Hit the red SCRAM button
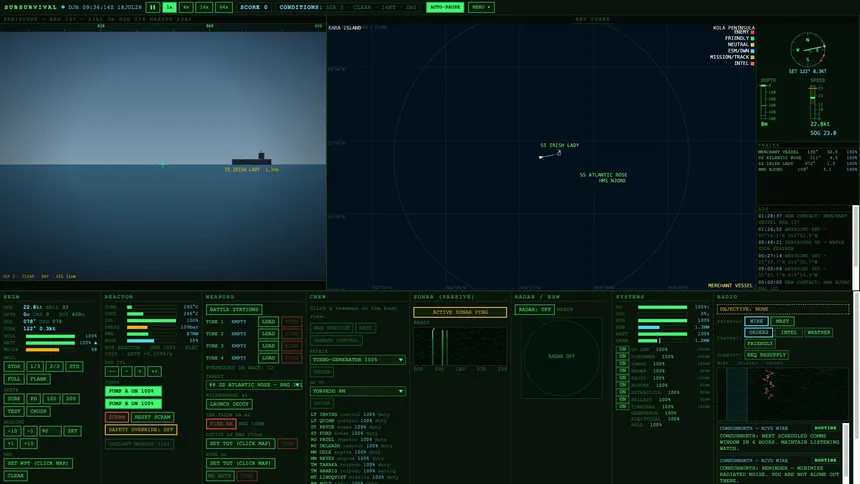Image resolution: width=860 pixels, height=484 pixels. pyautogui.click(x=116, y=417)
